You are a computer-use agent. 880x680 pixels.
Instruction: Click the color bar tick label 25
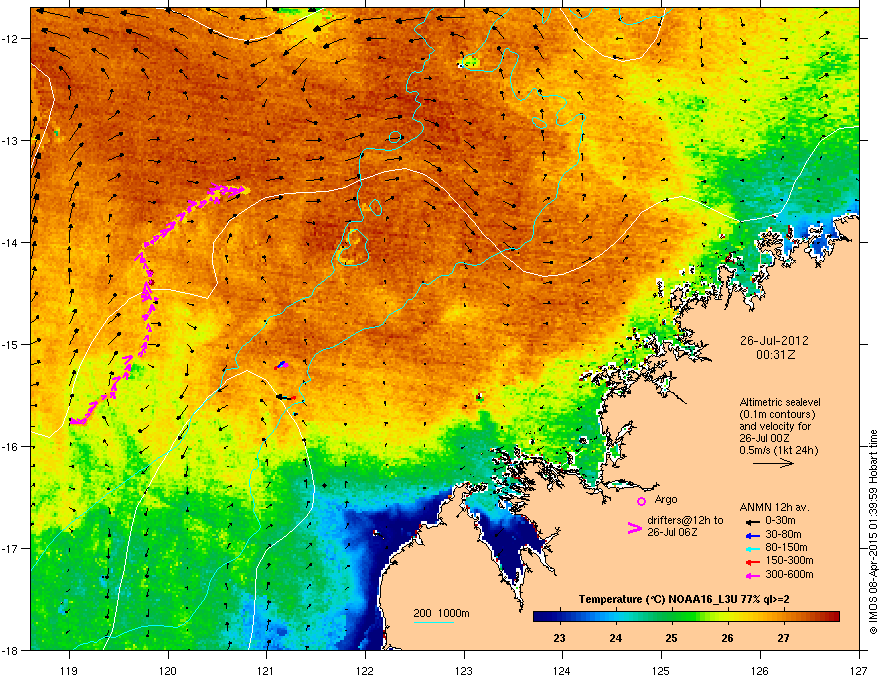tap(671, 638)
